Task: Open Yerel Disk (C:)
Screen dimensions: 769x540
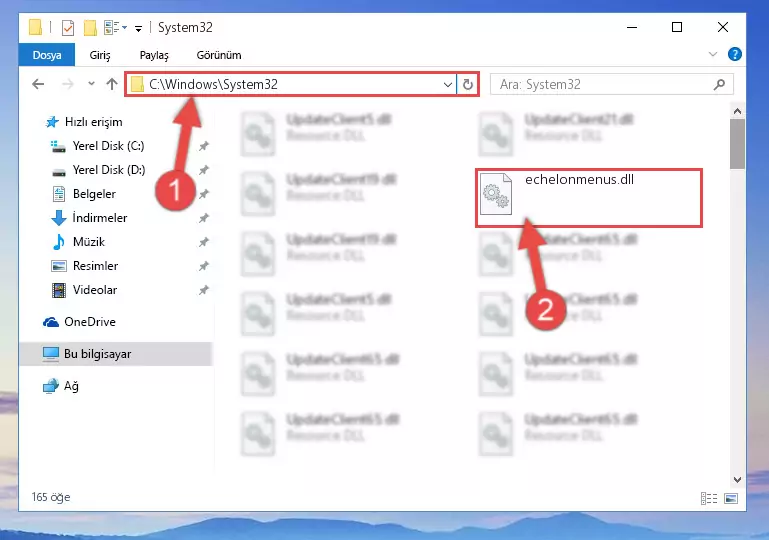Action: pyautogui.click(x=108, y=146)
